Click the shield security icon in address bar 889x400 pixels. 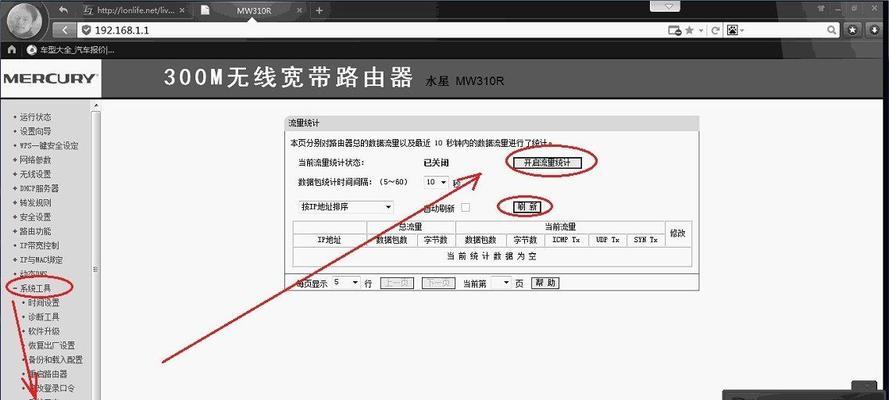(86, 30)
